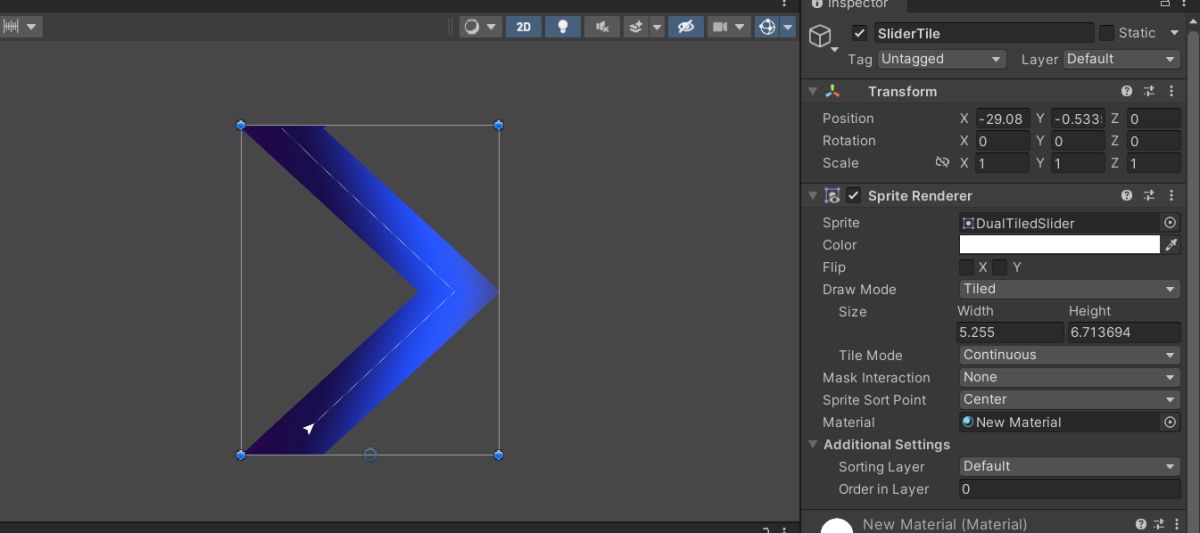The height and width of the screenshot is (533, 1200).
Task: Edit the SliderTile name field
Action: point(984,33)
